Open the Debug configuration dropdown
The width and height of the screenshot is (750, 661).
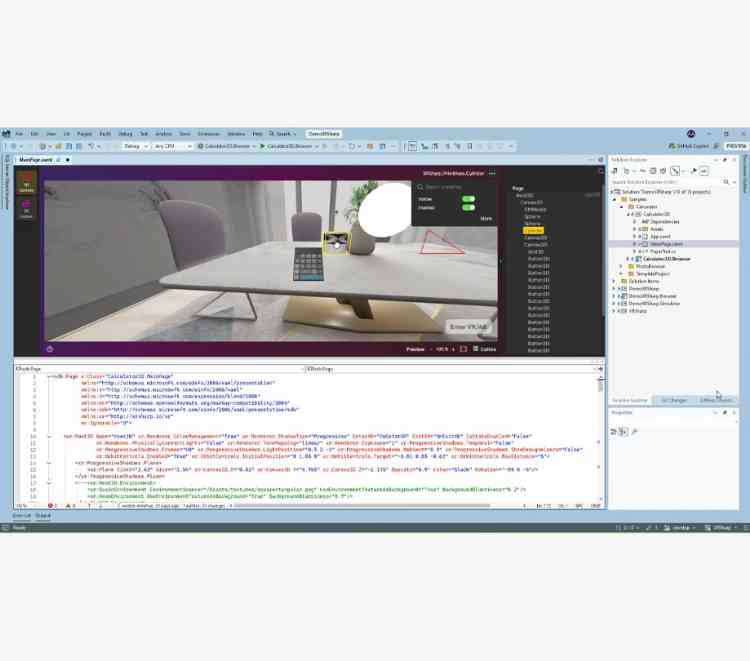pos(136,146)
